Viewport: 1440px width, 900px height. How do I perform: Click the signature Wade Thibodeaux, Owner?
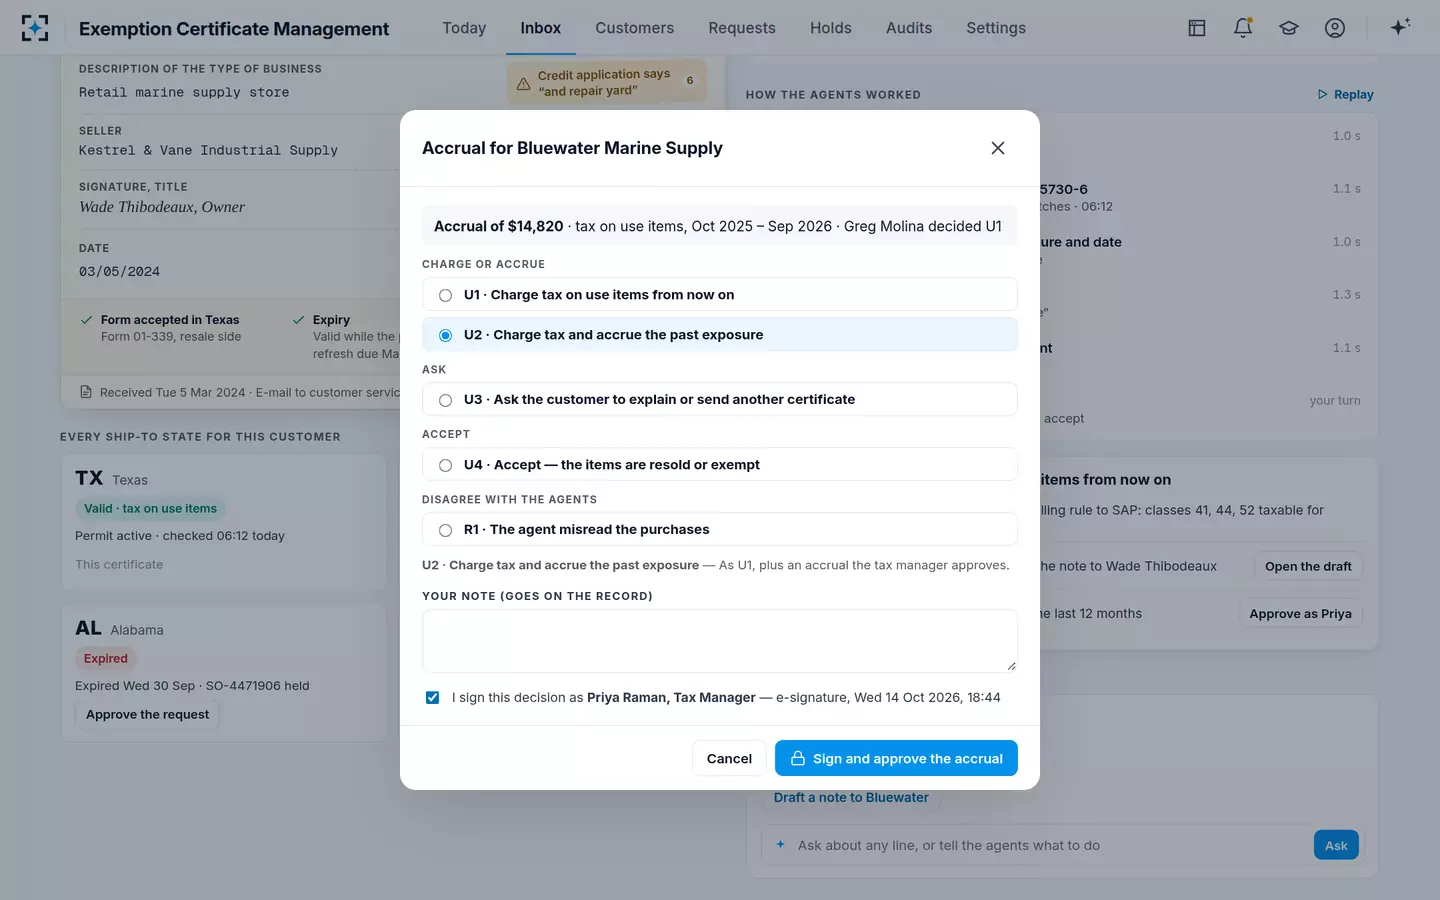[x=162, y=207]
